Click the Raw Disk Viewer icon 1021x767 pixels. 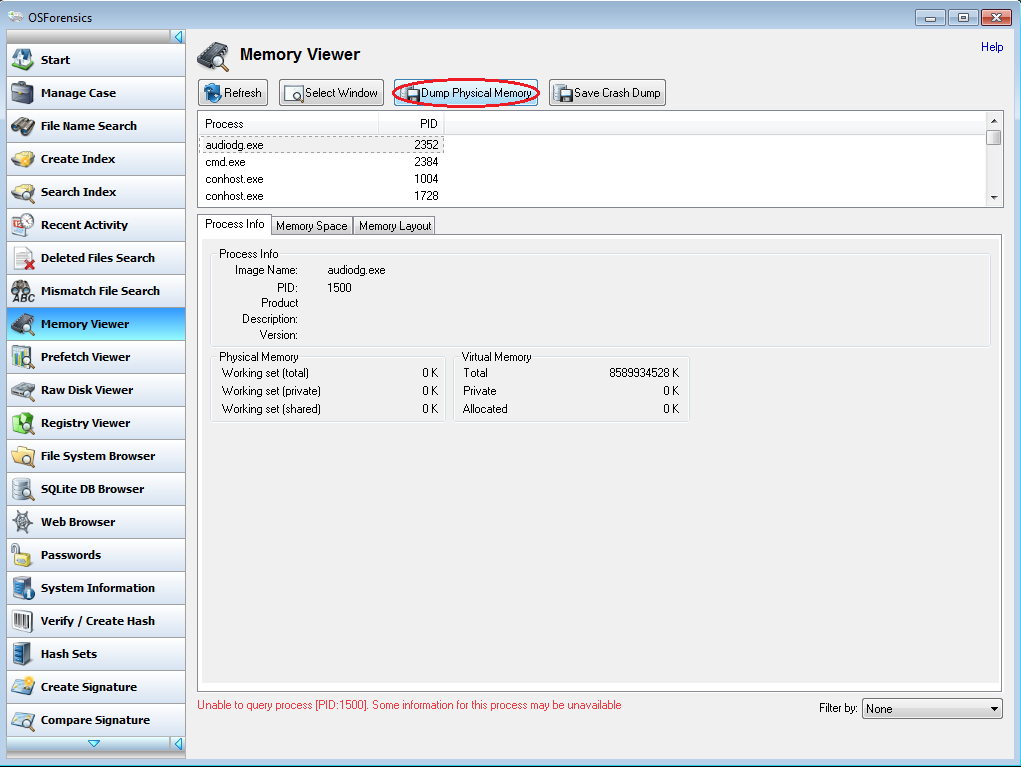(23, 390)
